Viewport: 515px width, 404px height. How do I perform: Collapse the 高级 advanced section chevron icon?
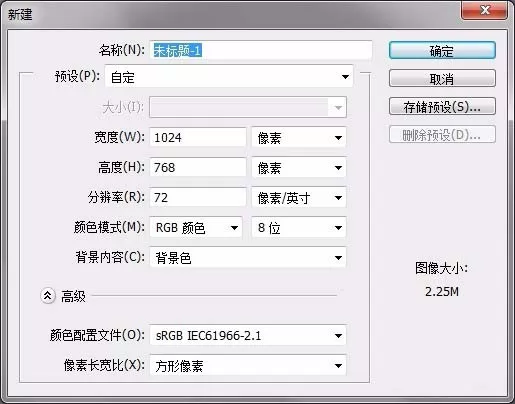48,296
